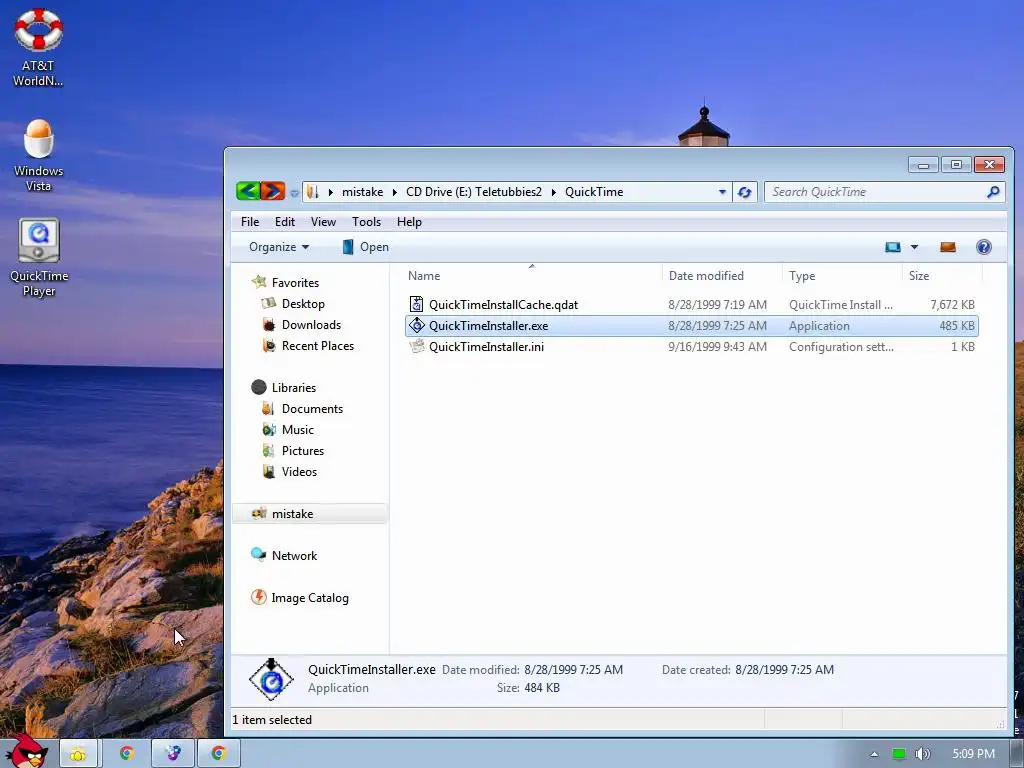The height and width of the screenshot is (768, 1024).
Task: Click the Angry Birds start button
Action: [26, 751]
